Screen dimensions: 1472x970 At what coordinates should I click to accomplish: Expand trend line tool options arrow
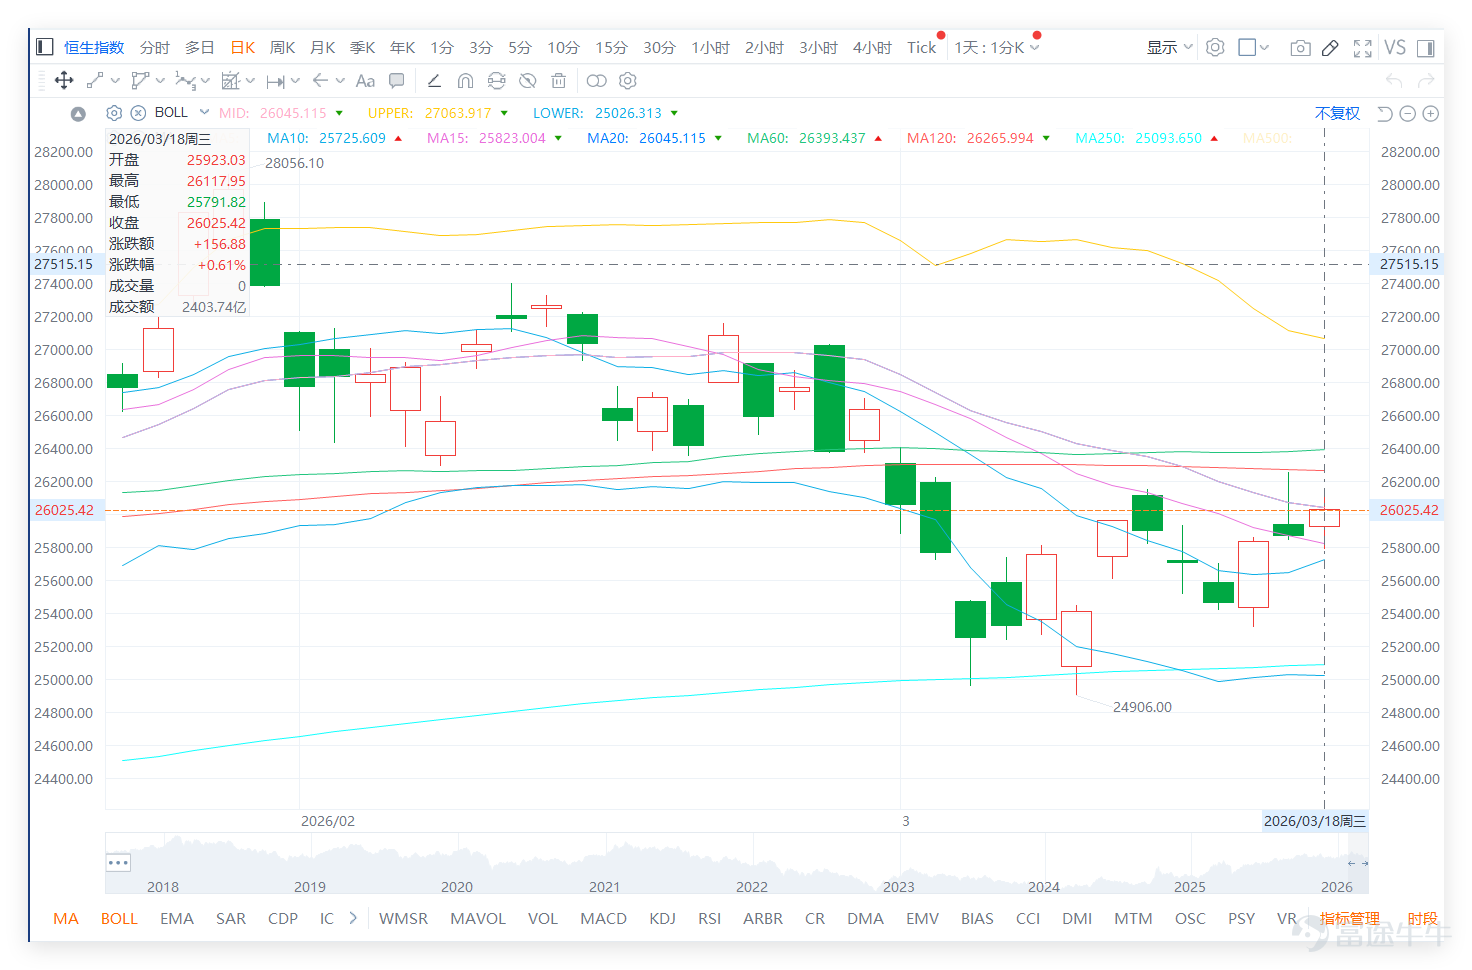tap(115, 81)
